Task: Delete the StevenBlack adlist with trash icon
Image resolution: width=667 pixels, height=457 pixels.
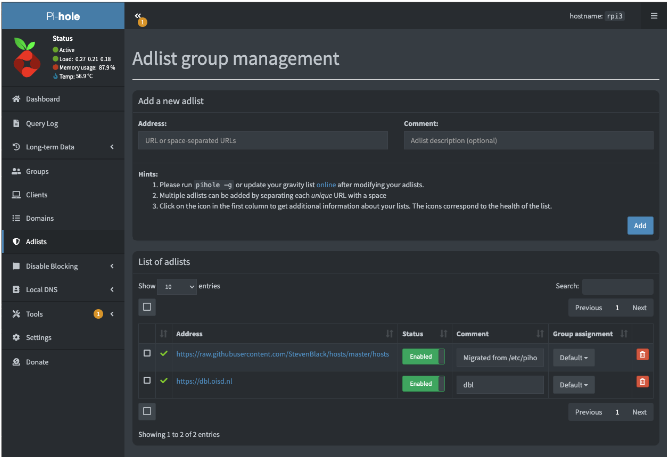Action: pyautogui.click(x=642, y=354)
